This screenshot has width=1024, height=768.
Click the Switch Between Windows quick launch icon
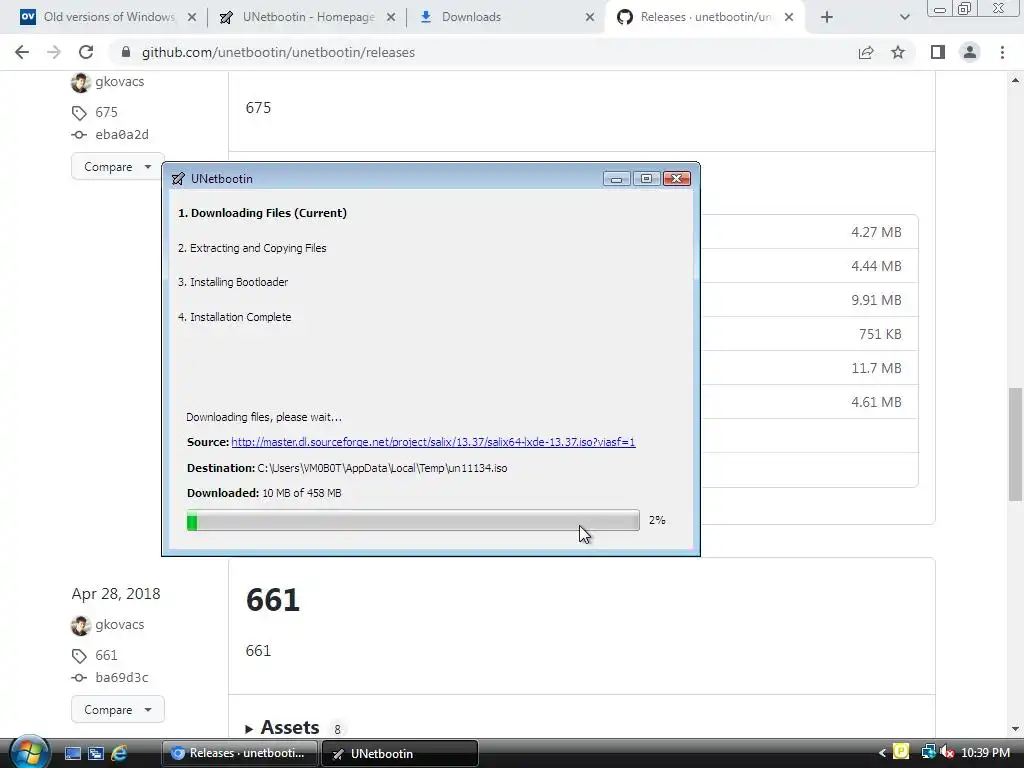tap(96, 754)
